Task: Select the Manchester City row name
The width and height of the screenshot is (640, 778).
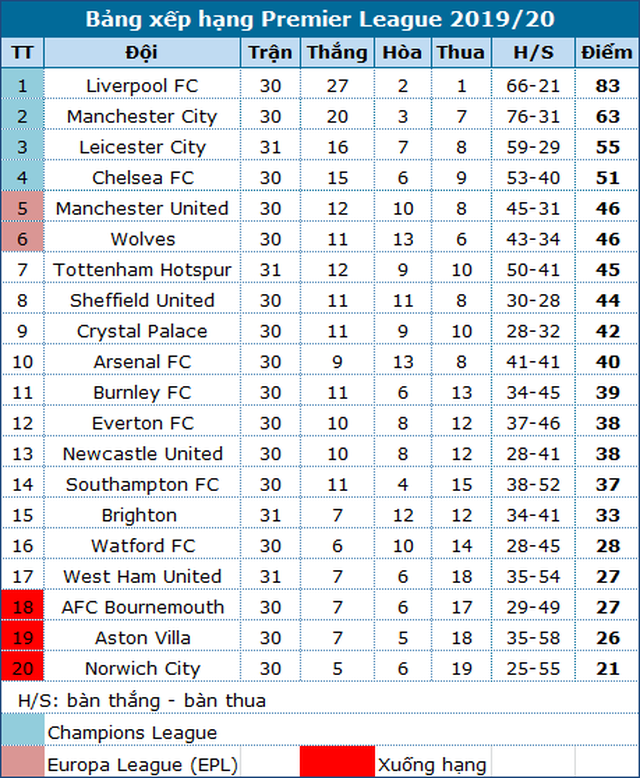Action: (142, 117)
